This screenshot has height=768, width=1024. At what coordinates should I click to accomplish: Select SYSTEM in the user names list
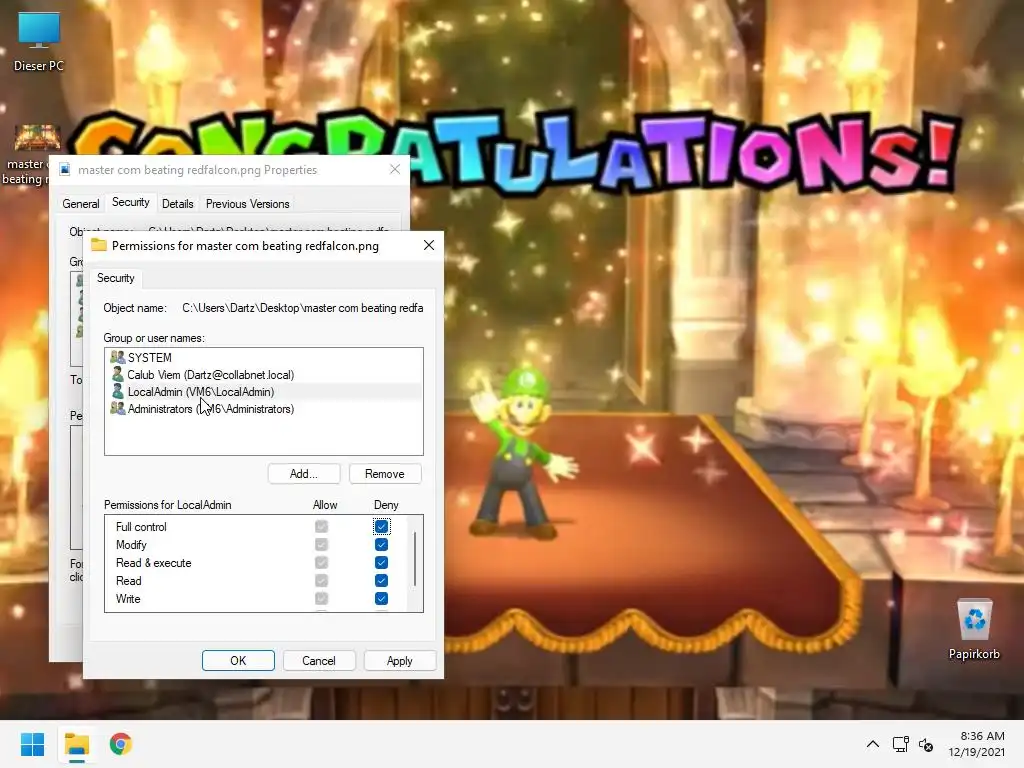coord(264,357)
